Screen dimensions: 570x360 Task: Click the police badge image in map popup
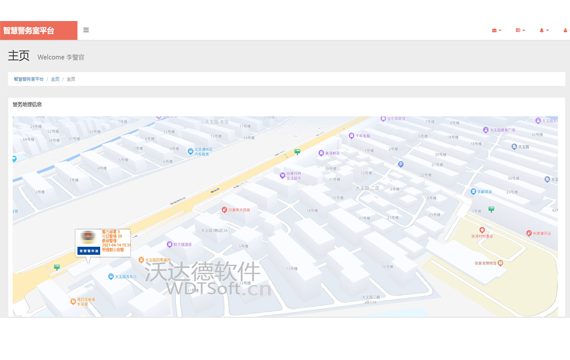click(x=88, y=237)
